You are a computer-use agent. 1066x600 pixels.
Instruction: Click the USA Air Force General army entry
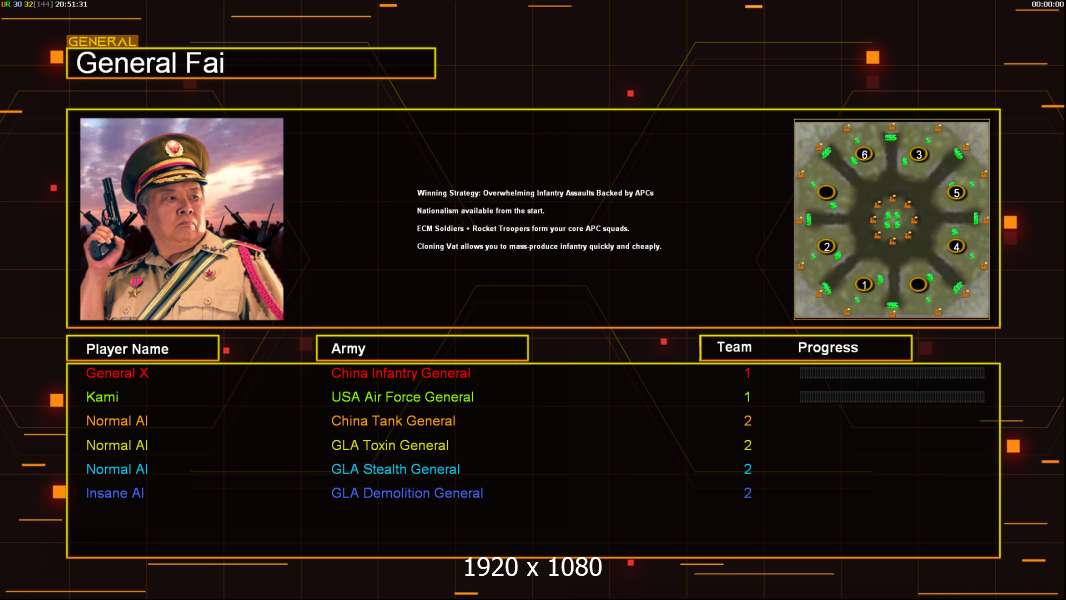(402, 397)
